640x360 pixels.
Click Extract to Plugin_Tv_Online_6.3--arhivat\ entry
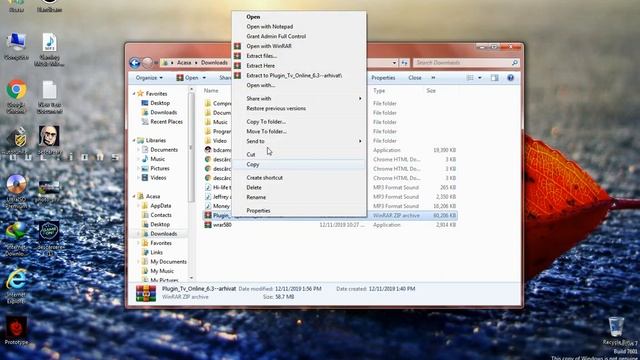tap(299, 76)
